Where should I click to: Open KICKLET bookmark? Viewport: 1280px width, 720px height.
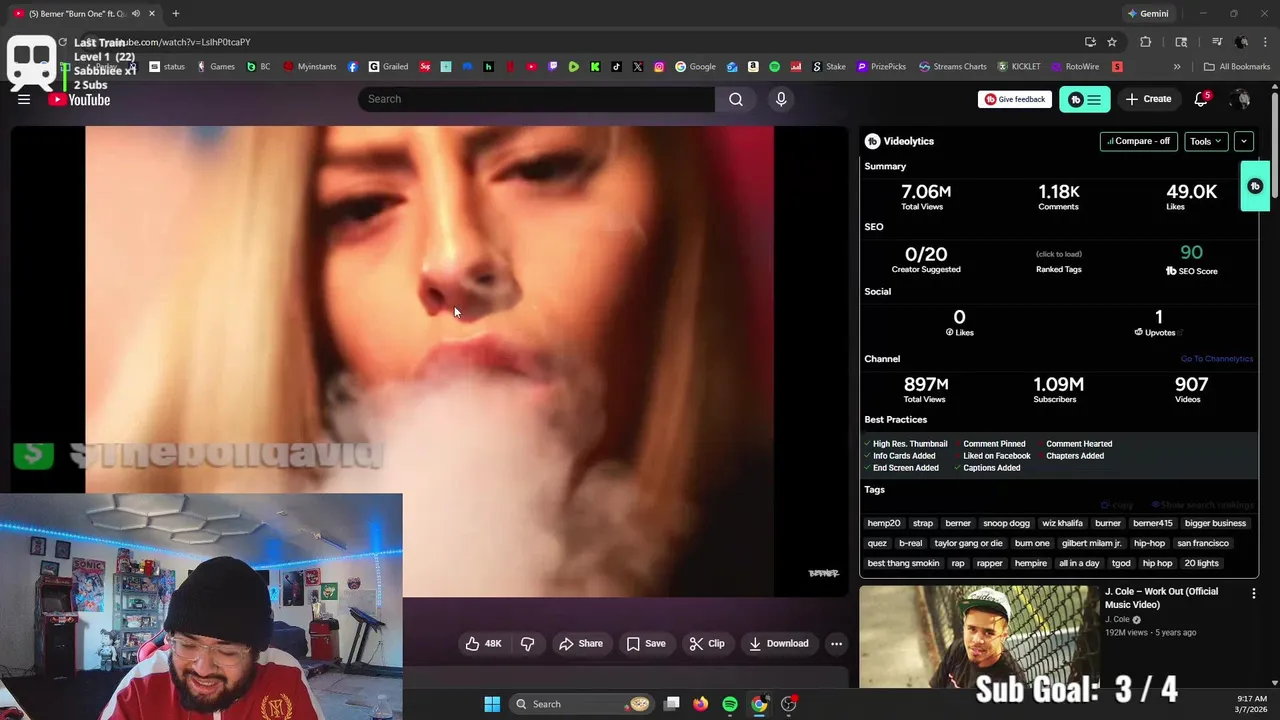pos(1018,67)
